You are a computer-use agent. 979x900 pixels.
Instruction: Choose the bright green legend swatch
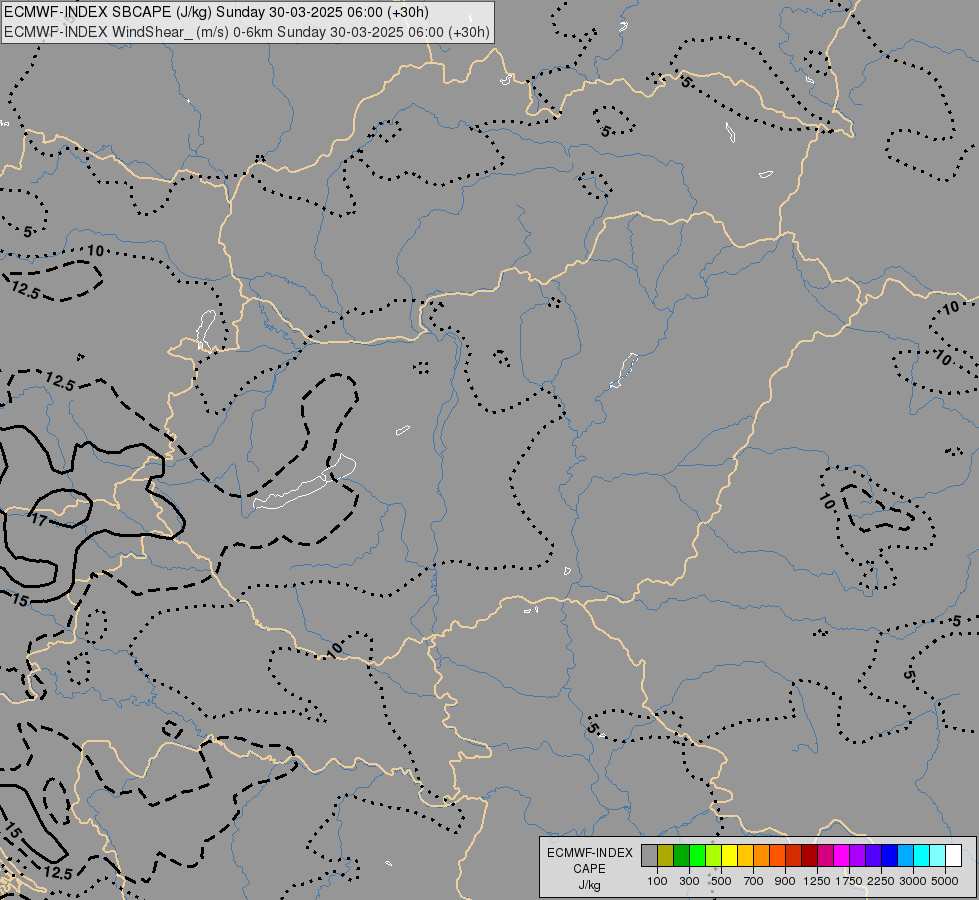point(698,855)
